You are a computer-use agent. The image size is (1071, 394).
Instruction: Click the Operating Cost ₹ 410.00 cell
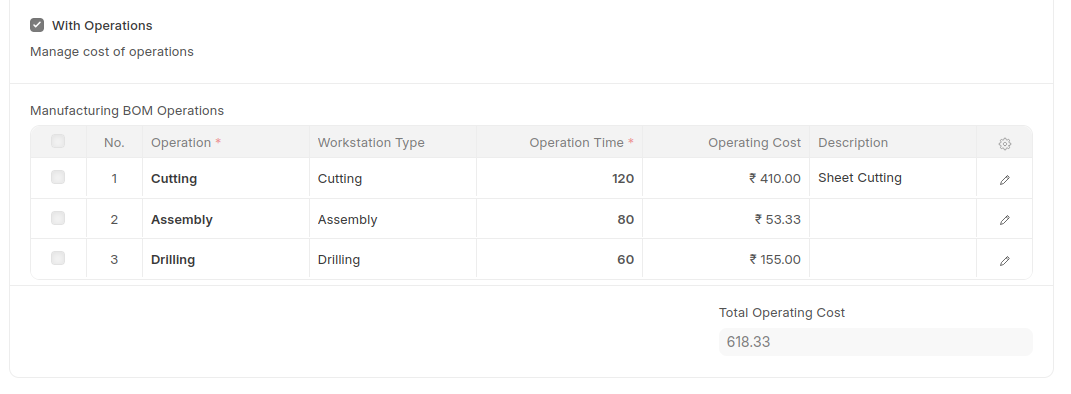pos(725,178)
